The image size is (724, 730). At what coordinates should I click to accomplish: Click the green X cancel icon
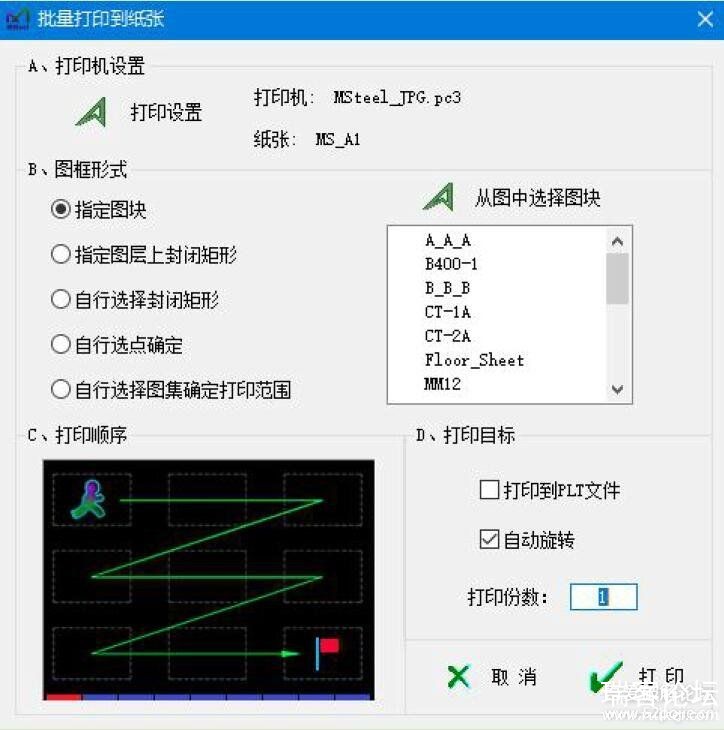pos(459,676)
